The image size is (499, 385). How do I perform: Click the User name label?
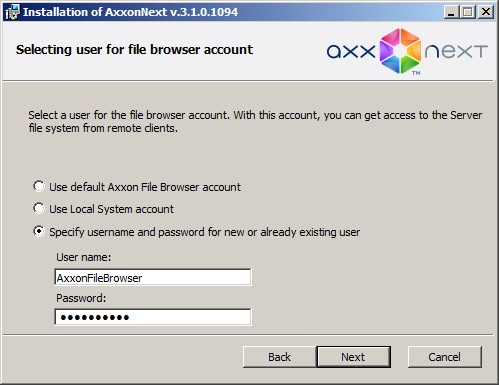pos(83,257)
